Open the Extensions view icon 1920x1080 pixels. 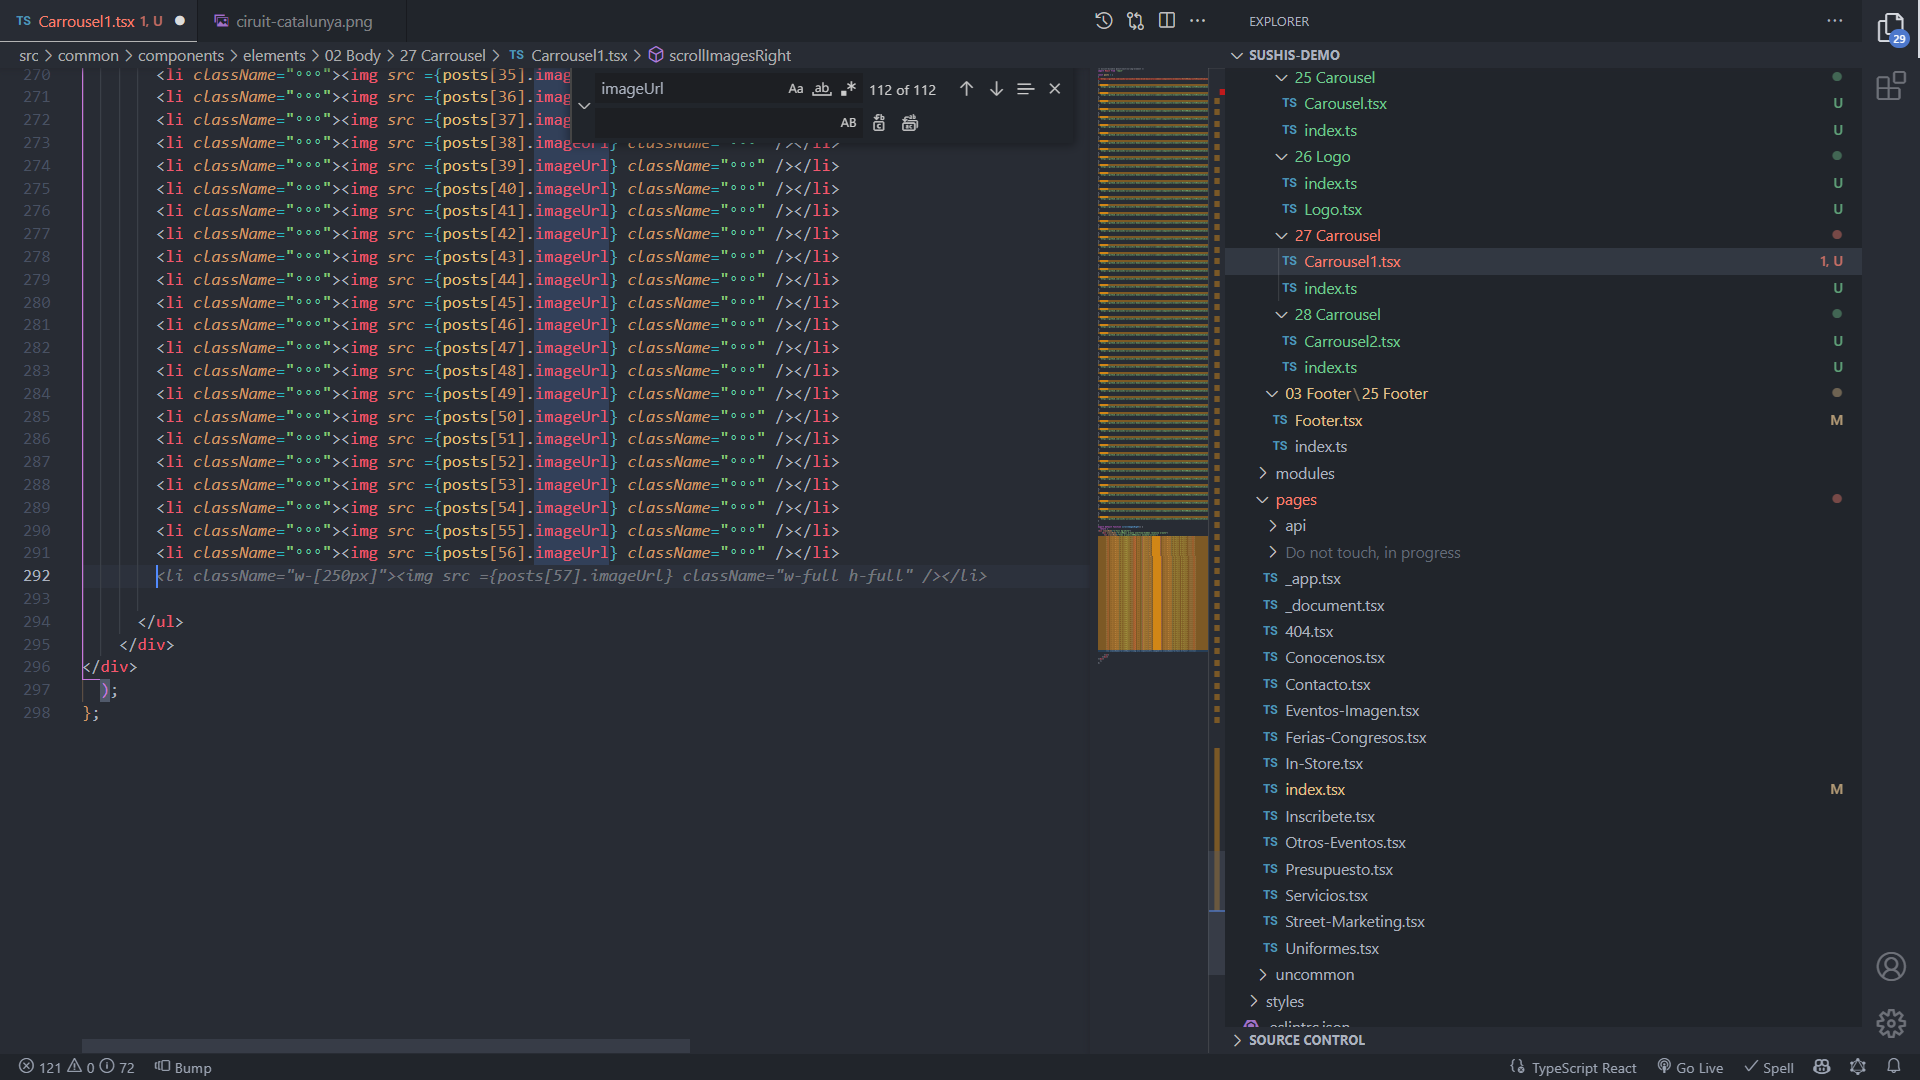[x=1890, y=87]
